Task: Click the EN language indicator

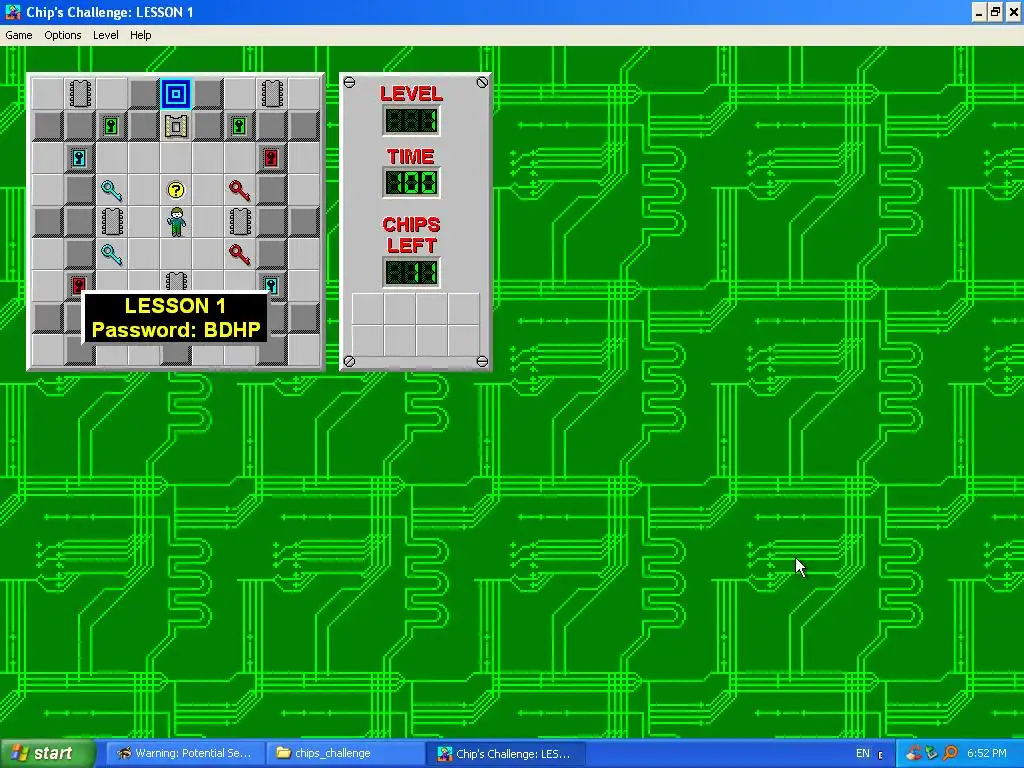Action: pyautogui.click(x=862, y=754)
